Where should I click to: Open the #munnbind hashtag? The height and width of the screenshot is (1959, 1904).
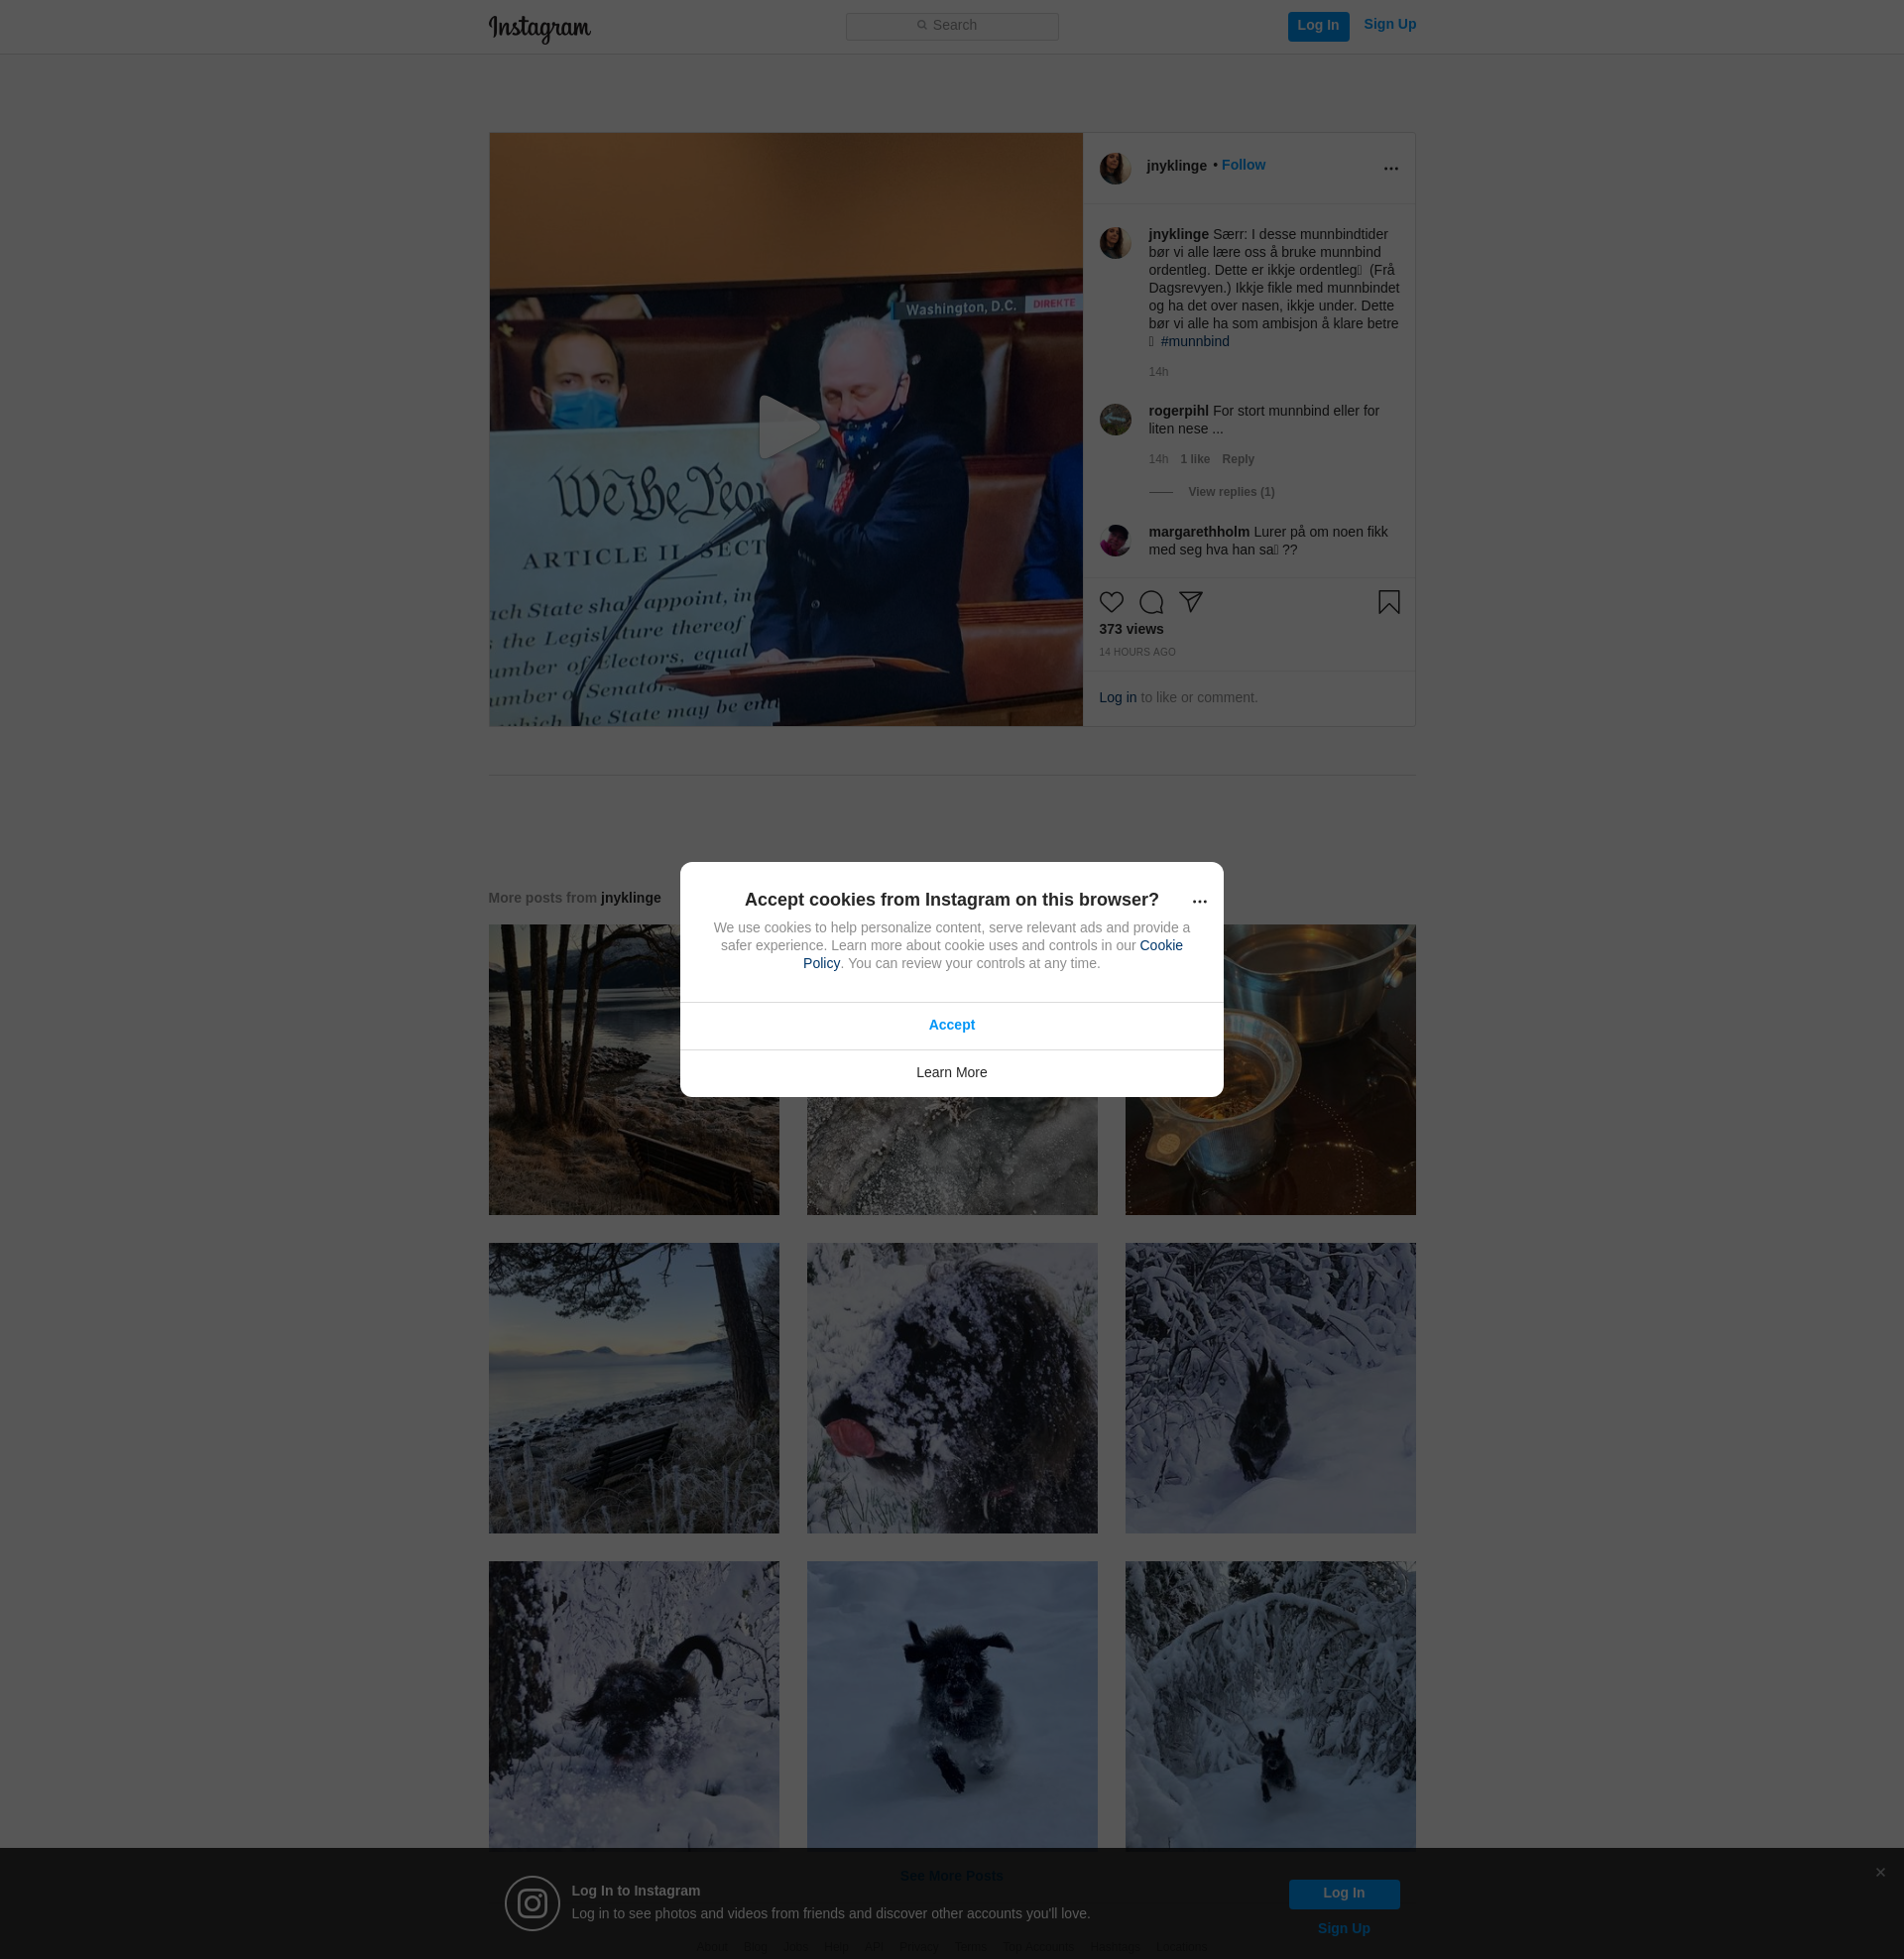(1194, 342)
